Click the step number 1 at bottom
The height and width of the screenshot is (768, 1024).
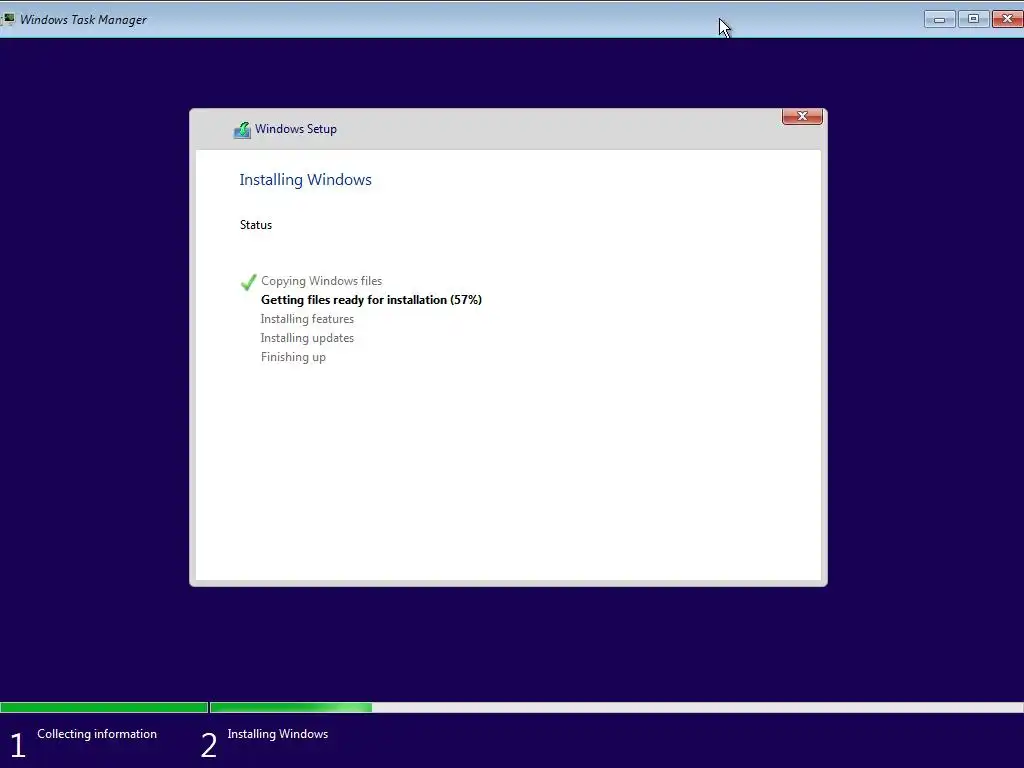click(x=18, y=746)
